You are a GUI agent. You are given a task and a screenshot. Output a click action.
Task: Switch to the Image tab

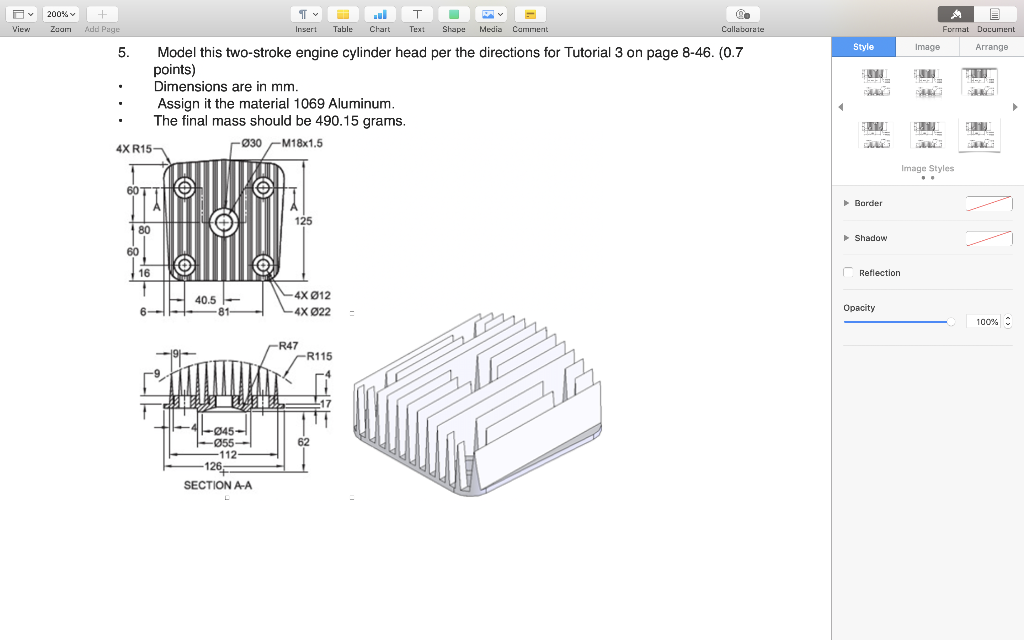(927, 46)
